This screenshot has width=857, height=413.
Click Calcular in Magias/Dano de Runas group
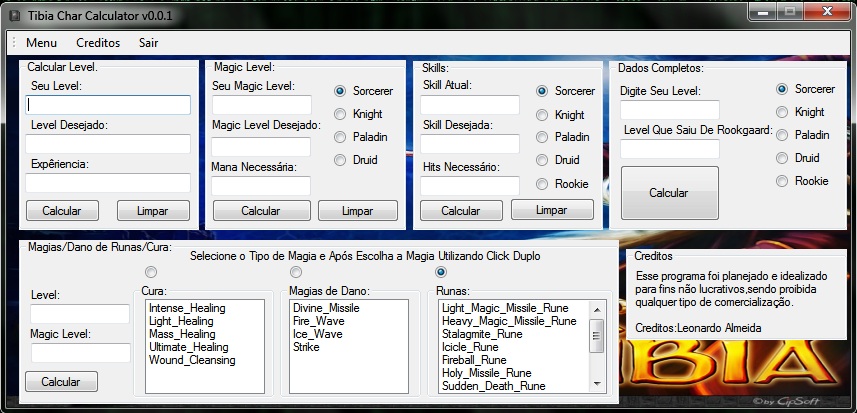coord(61,381)
